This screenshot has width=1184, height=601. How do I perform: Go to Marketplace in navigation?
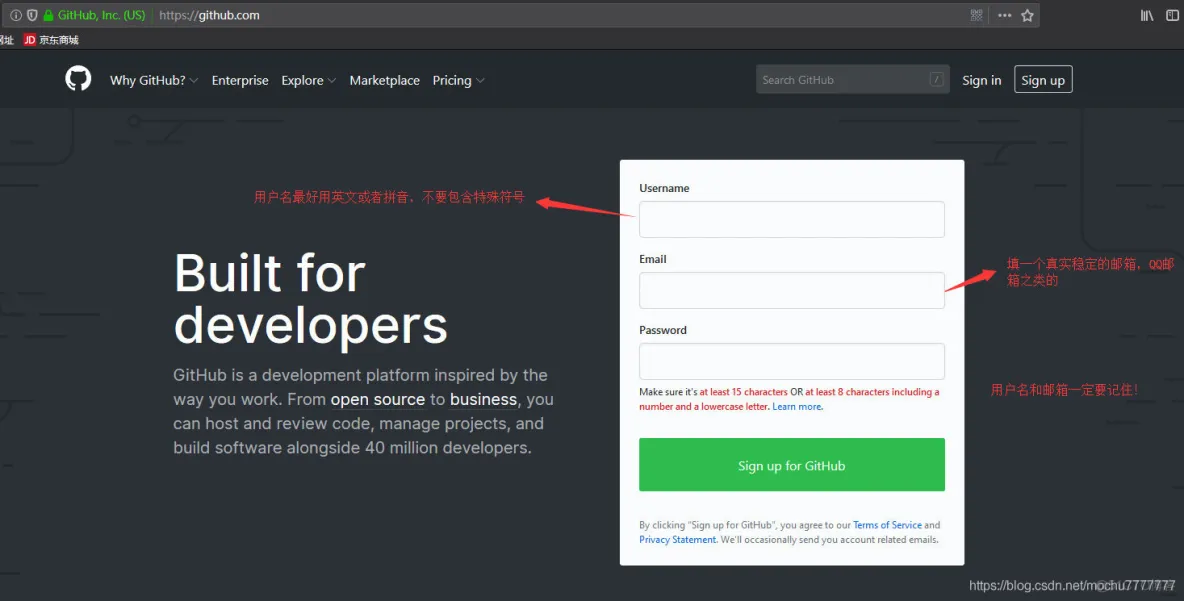coord(384,80)
